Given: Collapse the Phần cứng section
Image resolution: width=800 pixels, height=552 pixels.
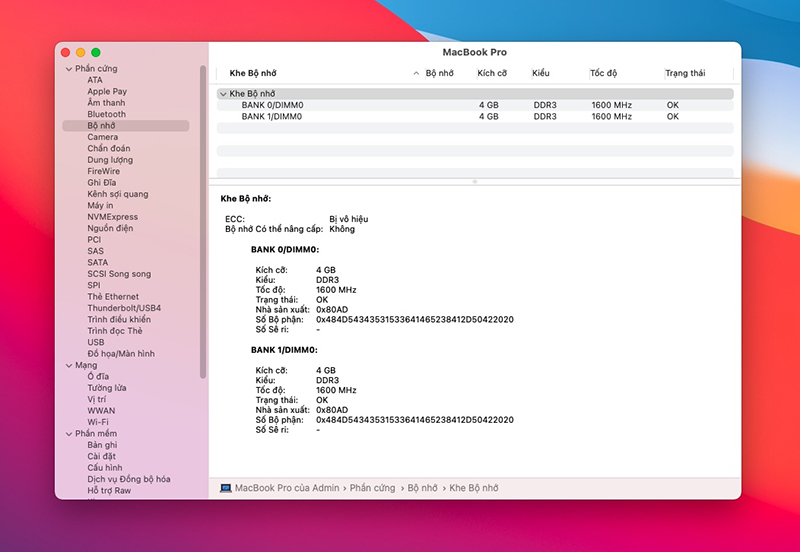Looking at the screenshot, I should point(69,69).
